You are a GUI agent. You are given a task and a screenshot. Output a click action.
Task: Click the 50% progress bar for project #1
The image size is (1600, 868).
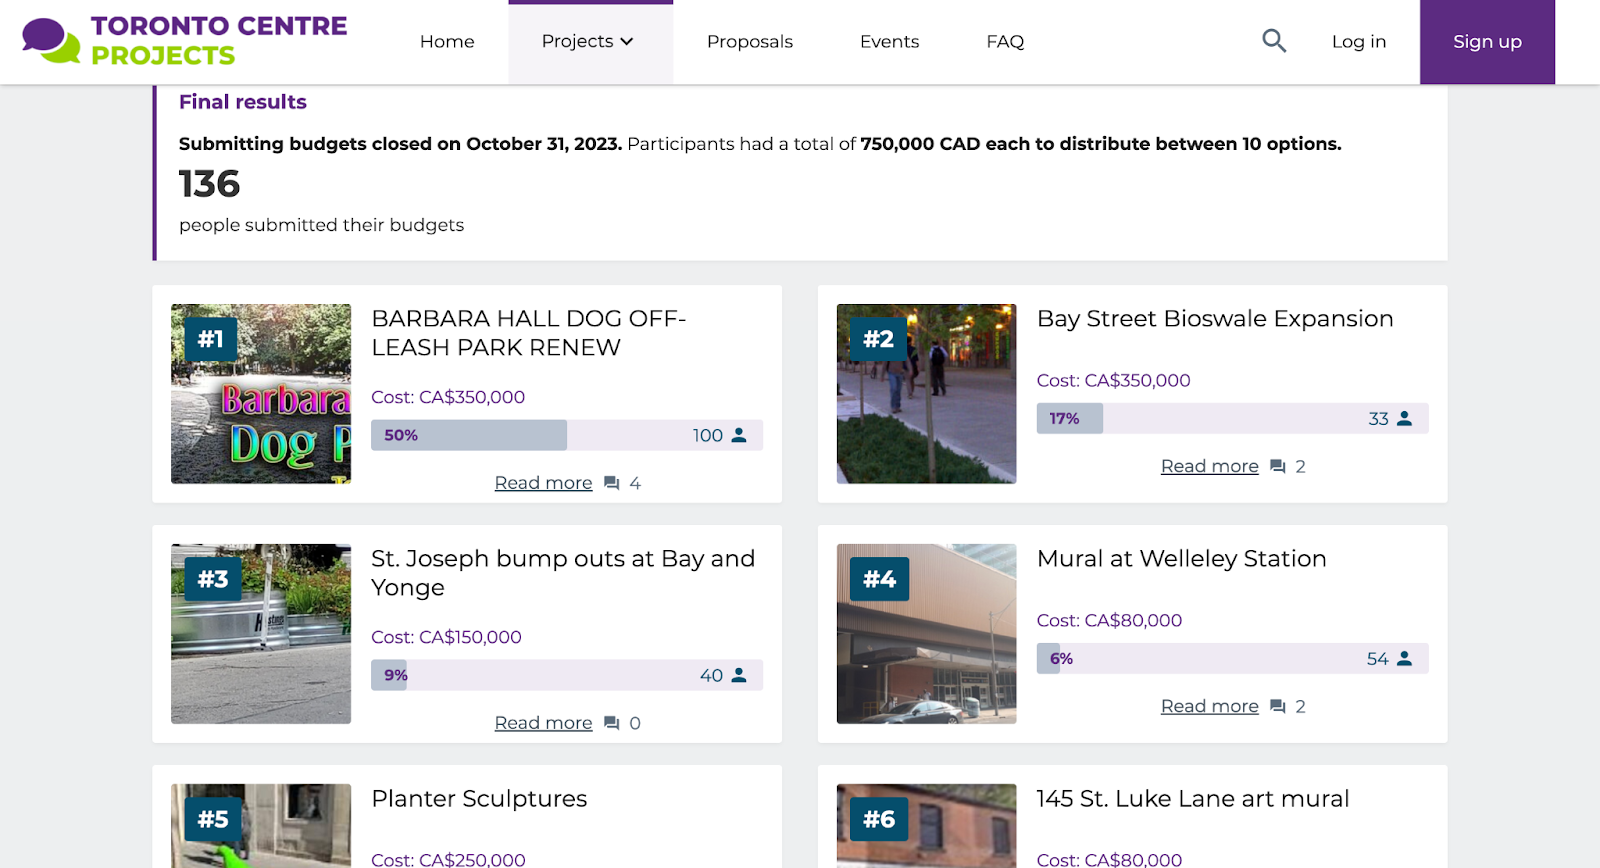(x=468, y=435)
